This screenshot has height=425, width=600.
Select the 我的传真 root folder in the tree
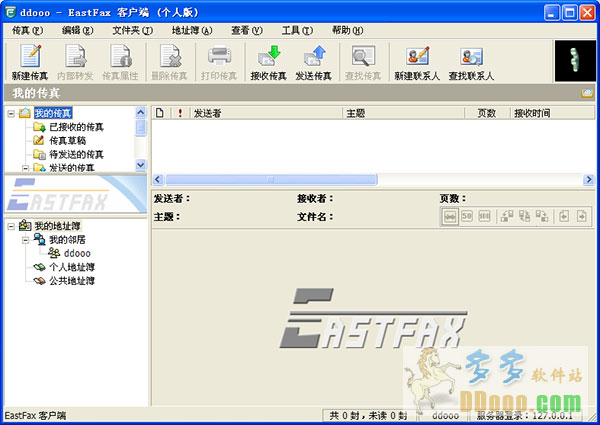click(x=53, y=113)
